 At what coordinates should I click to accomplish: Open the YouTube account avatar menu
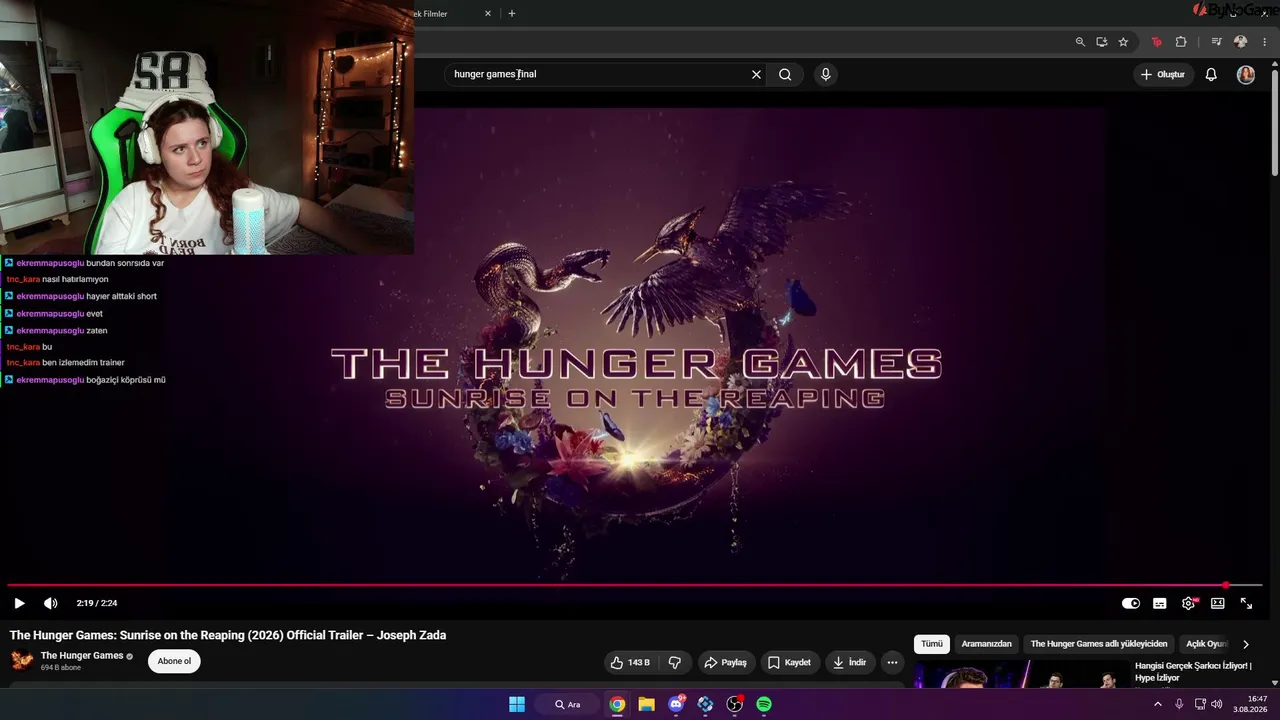[x=1246, y=74]
